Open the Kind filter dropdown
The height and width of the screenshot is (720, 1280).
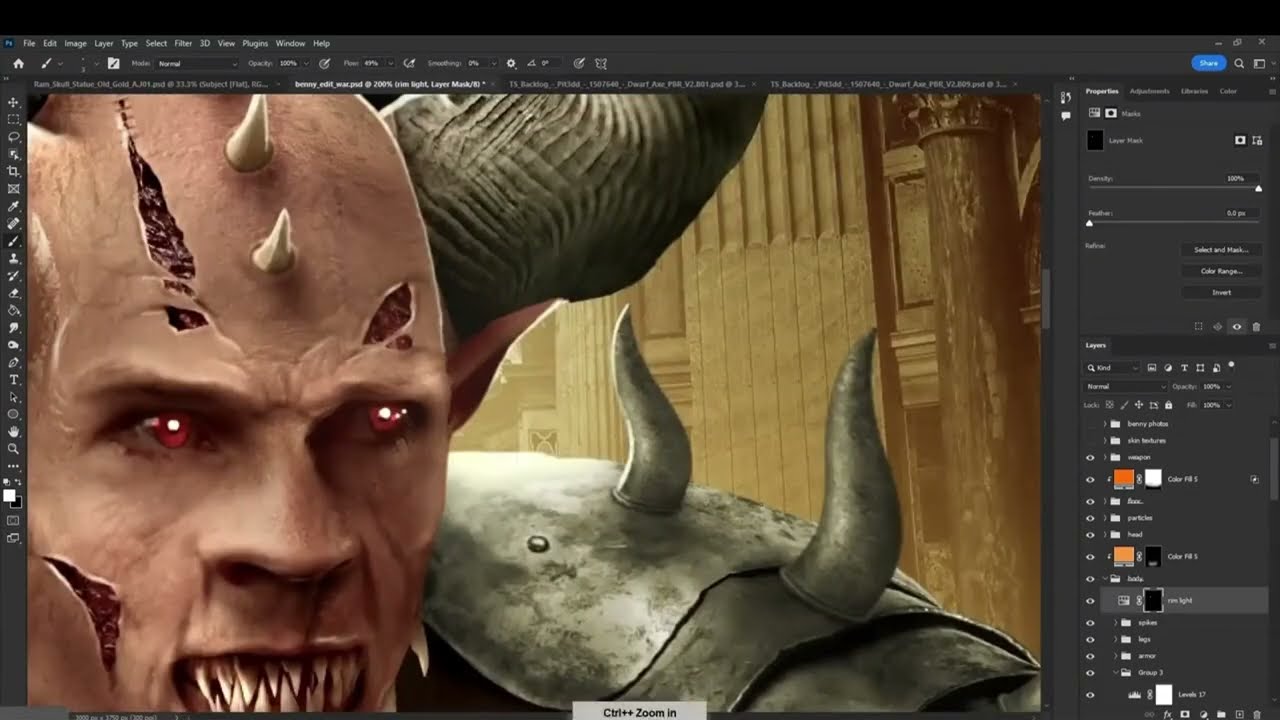1113,368
